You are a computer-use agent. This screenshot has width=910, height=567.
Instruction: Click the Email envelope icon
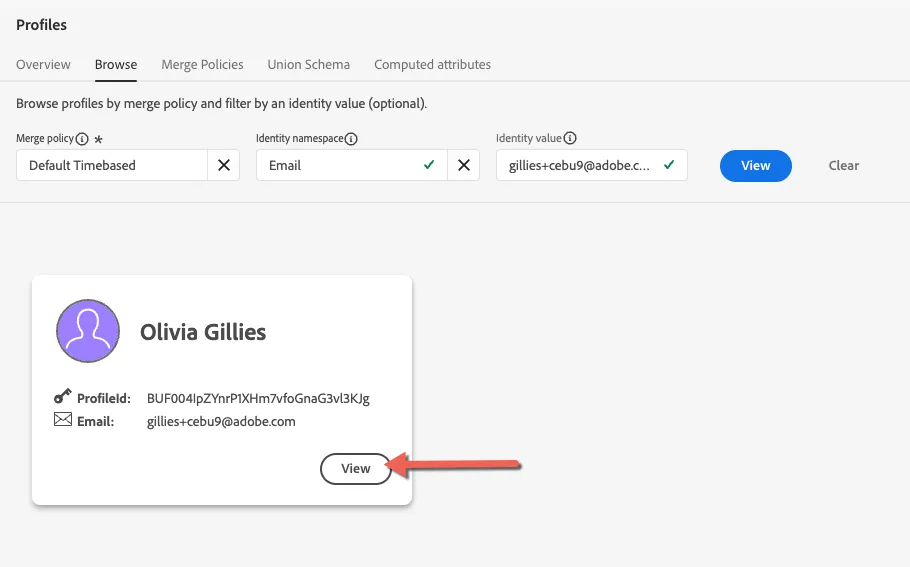(x=63, y=420)
